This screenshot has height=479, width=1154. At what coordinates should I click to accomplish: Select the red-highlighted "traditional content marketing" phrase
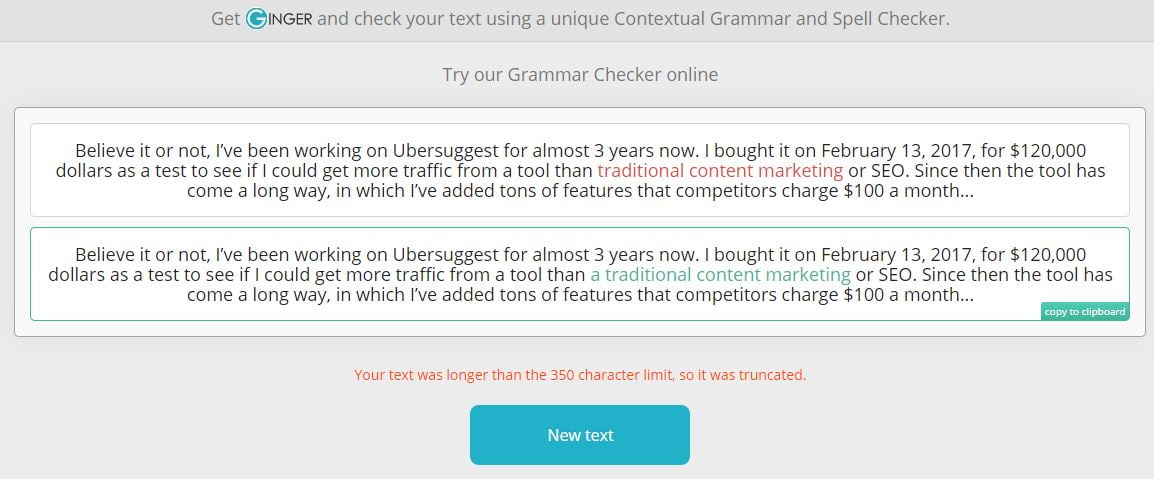tap(720, 171)
